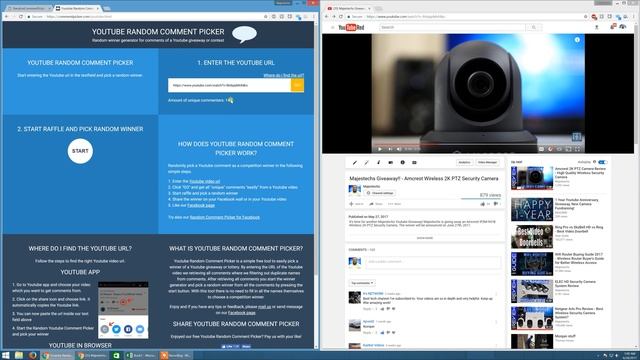
Task: Click the YouTube search box
Action: click(x=452, y=27)
